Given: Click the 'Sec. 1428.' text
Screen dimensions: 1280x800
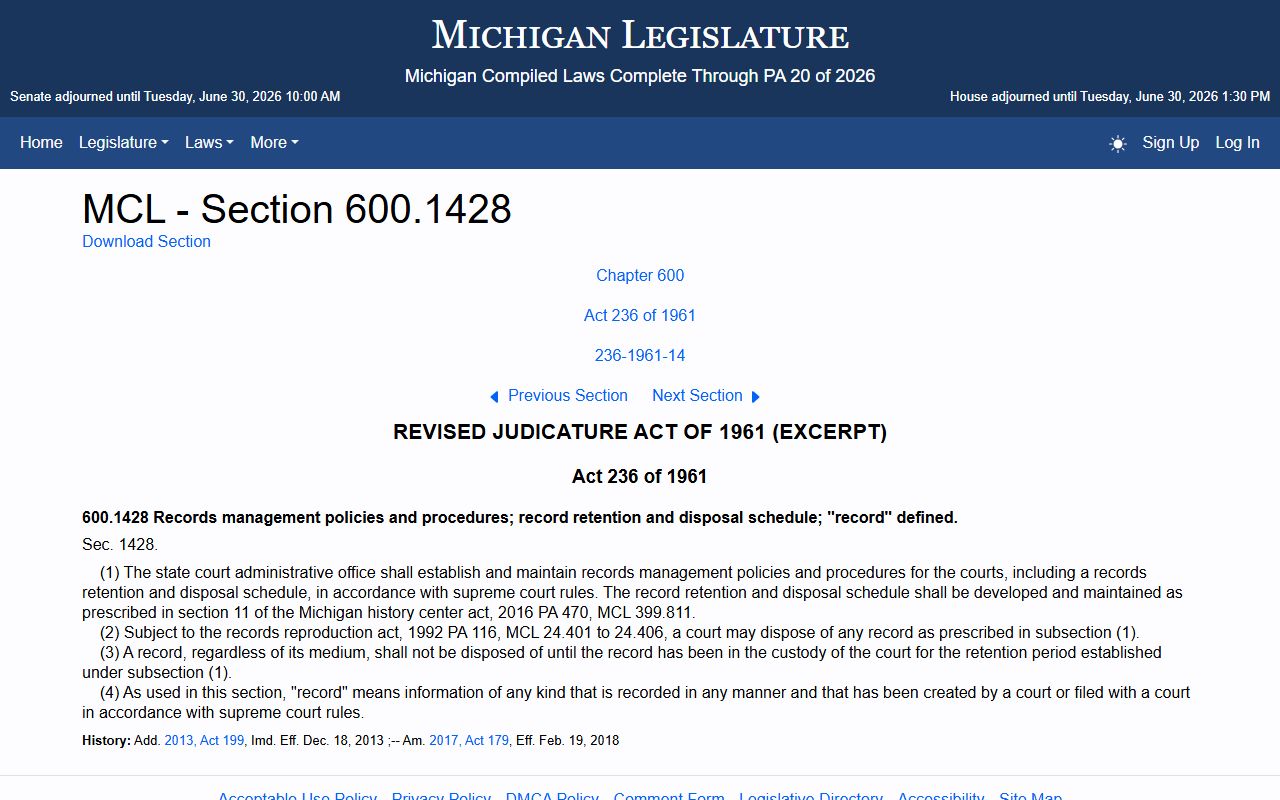Looking at the screenshot, I should pyautogui.click(x=120, y=545).
